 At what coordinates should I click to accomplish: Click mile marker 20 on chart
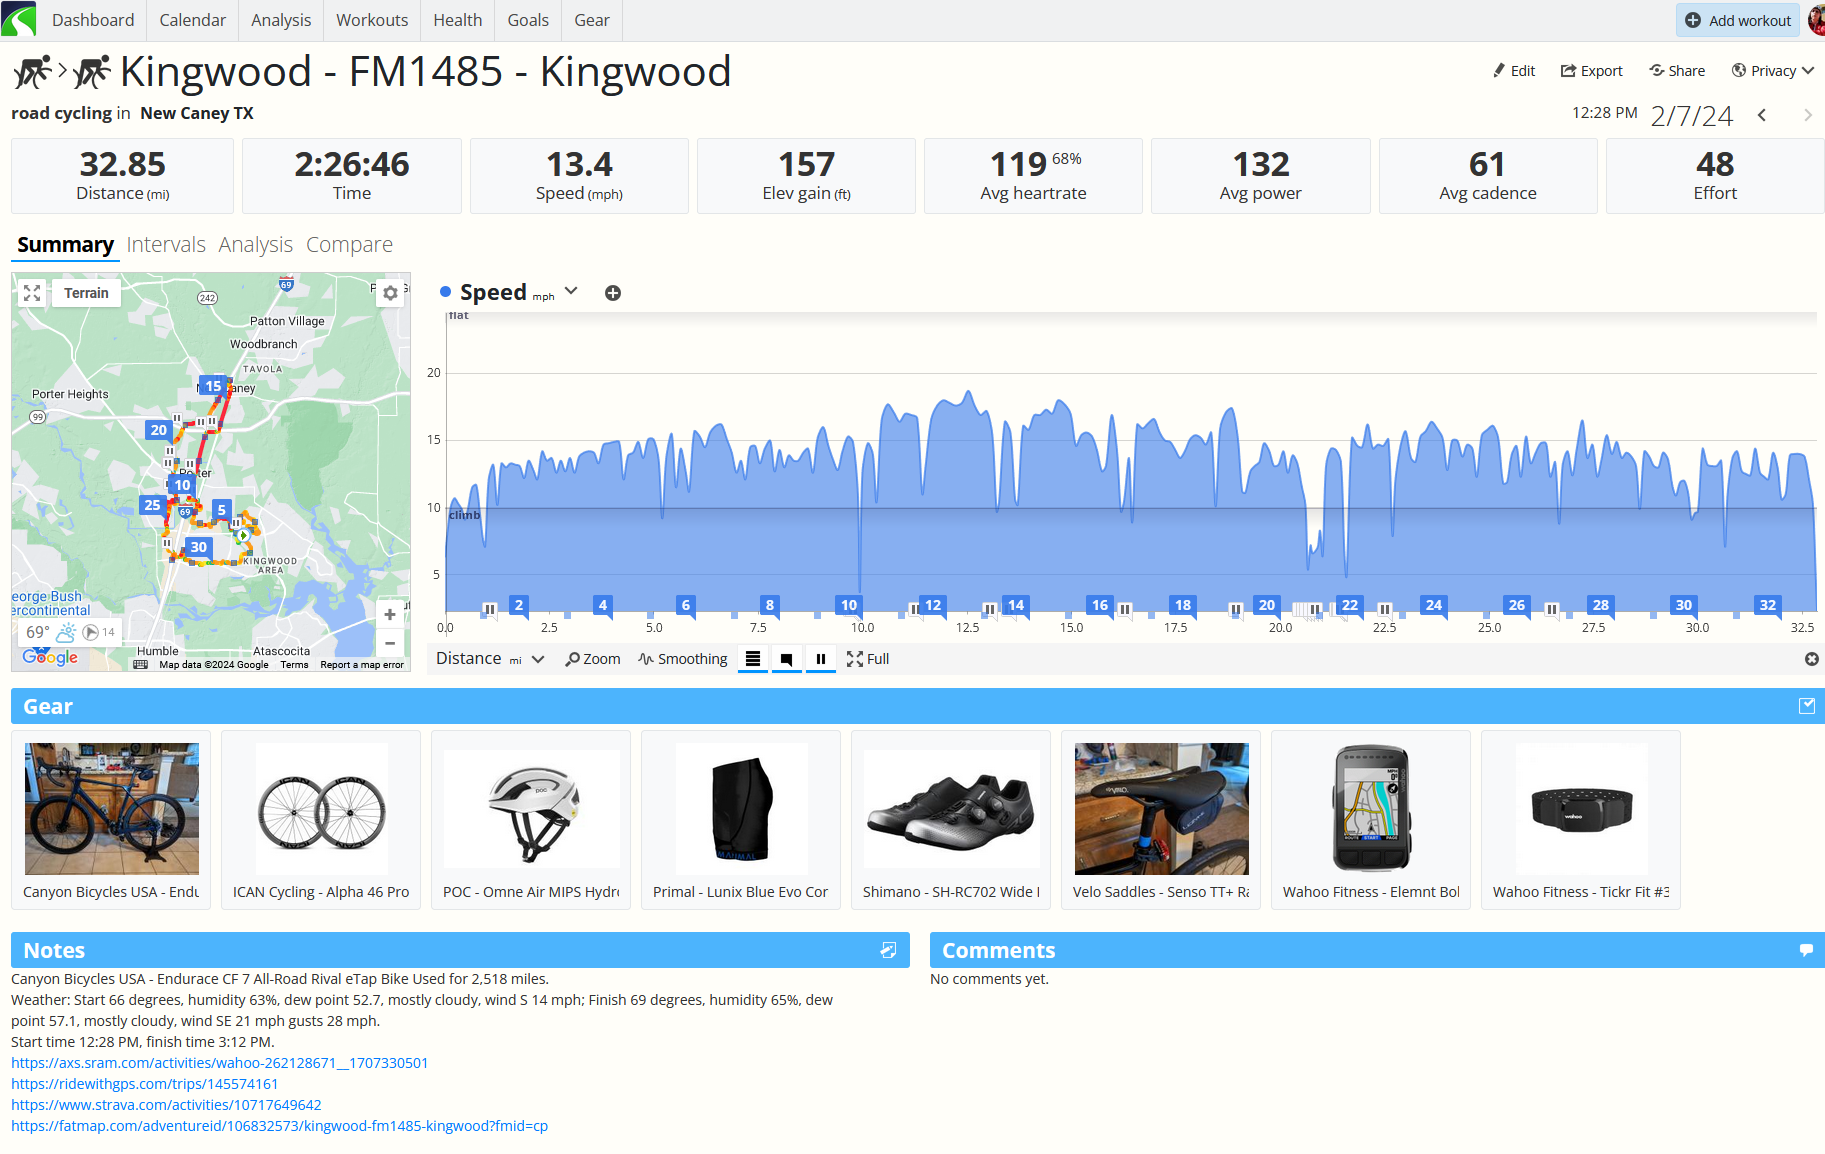1267,605
